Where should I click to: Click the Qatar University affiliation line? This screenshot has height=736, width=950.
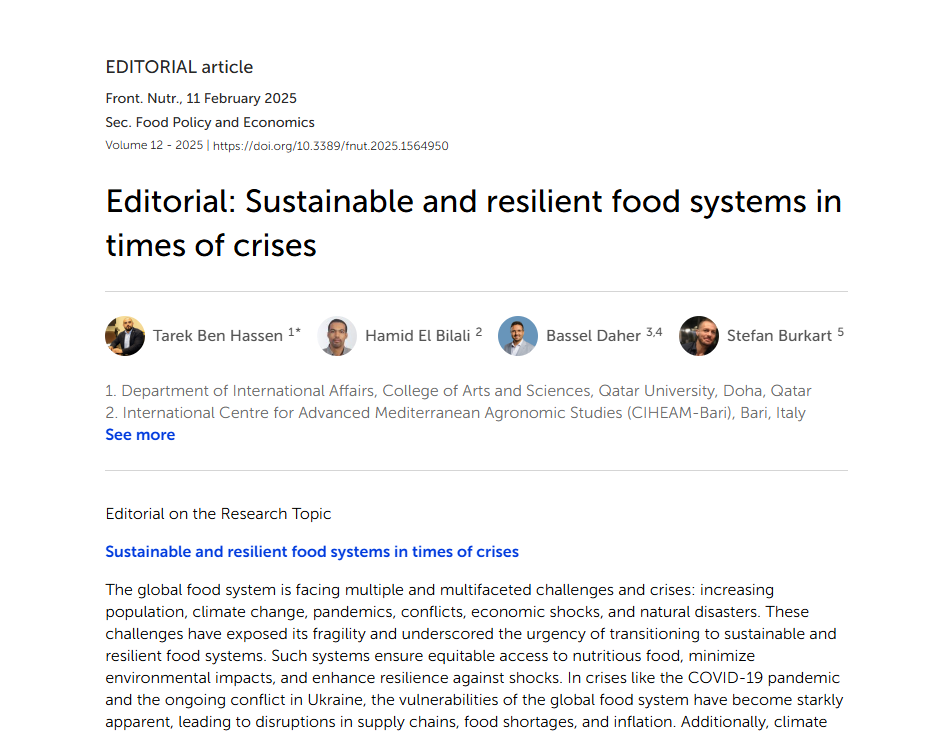click(458, 391)
